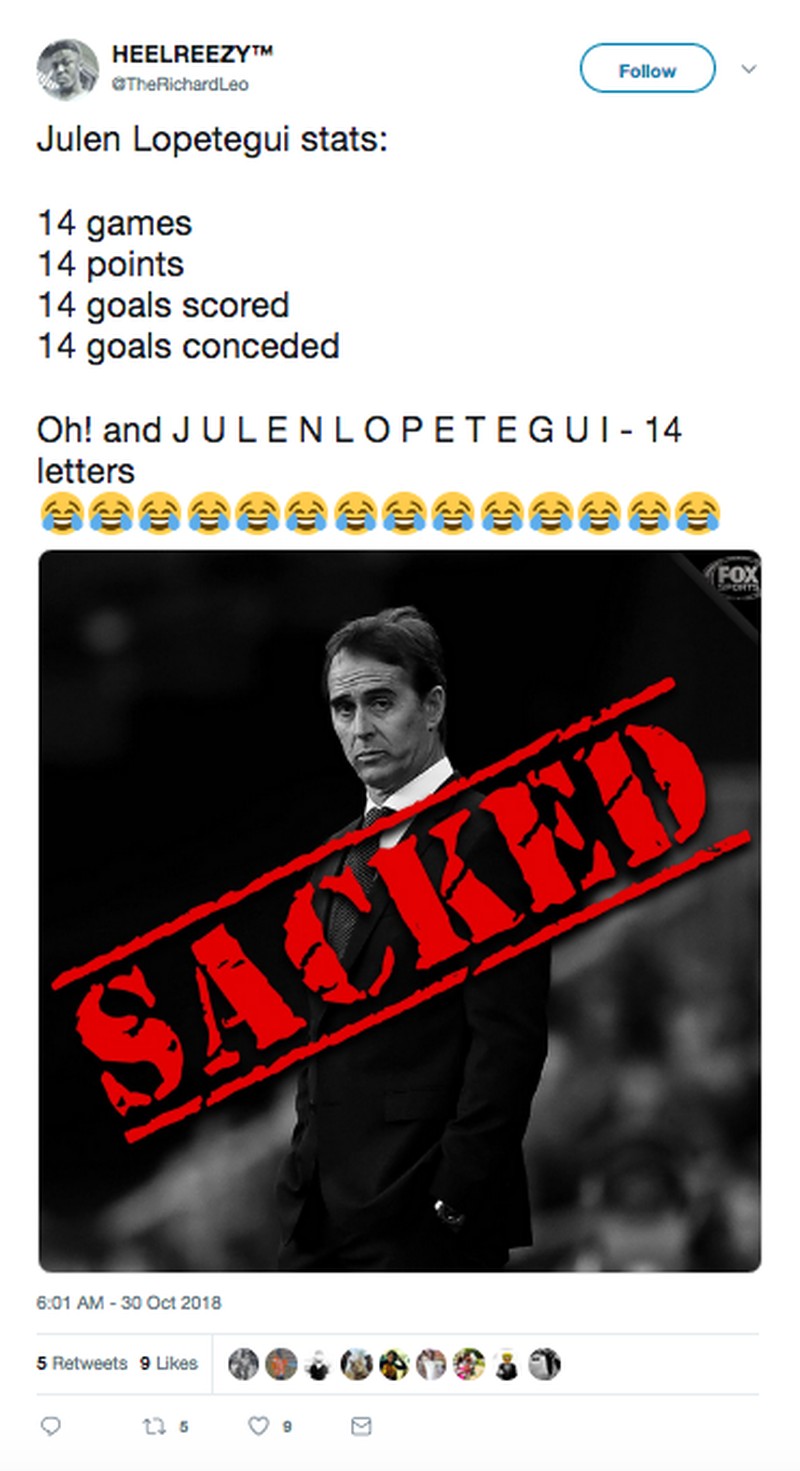The height and width of the screenshot is (1471, 800).
Task: Open HEELREEZY™ display name link
Action: [x=192, y=54]
